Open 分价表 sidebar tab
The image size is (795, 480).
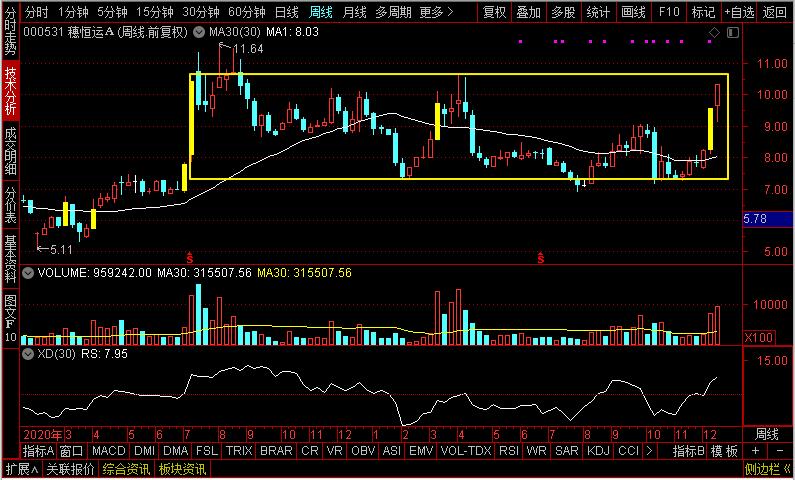pos(10,204)
